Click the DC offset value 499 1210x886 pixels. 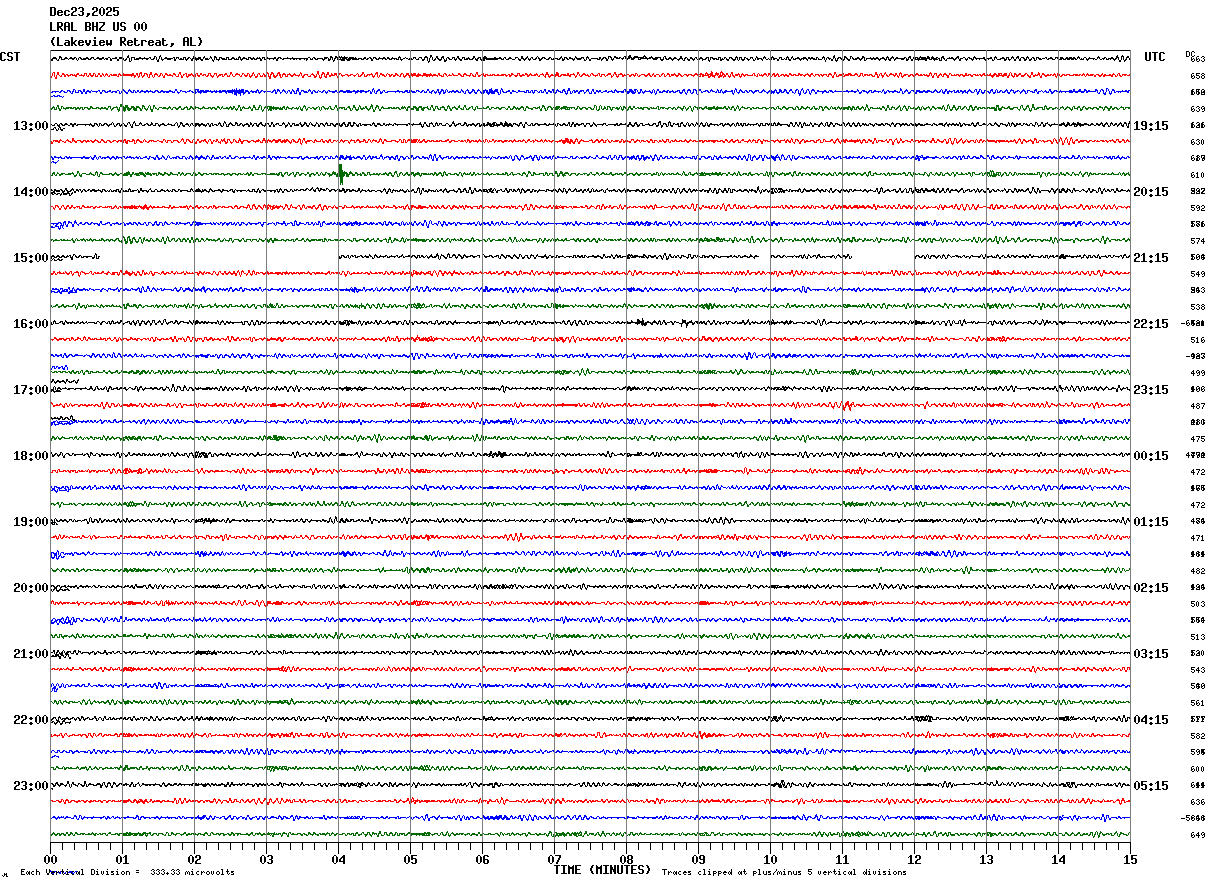(1197, 373)
